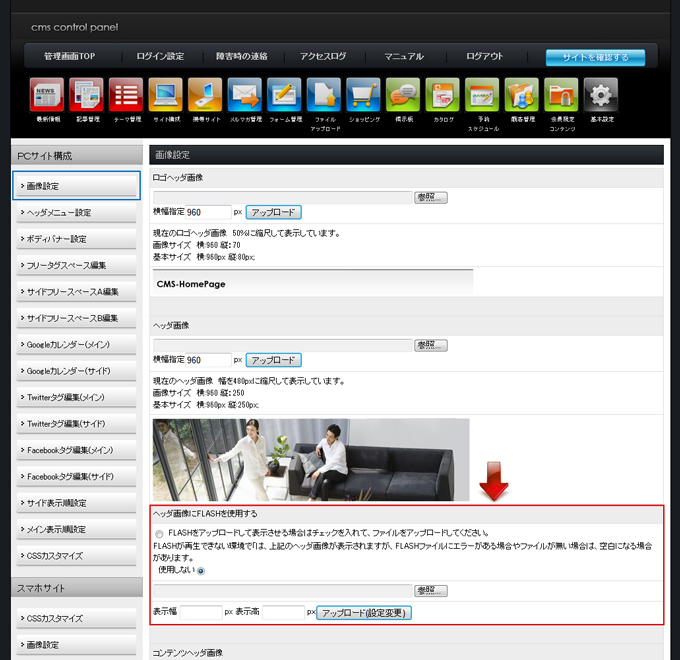This screenshot has height=660, width=680.
Task: Open the 携帯サイト mobile site icon
Action: click(206, 96)
